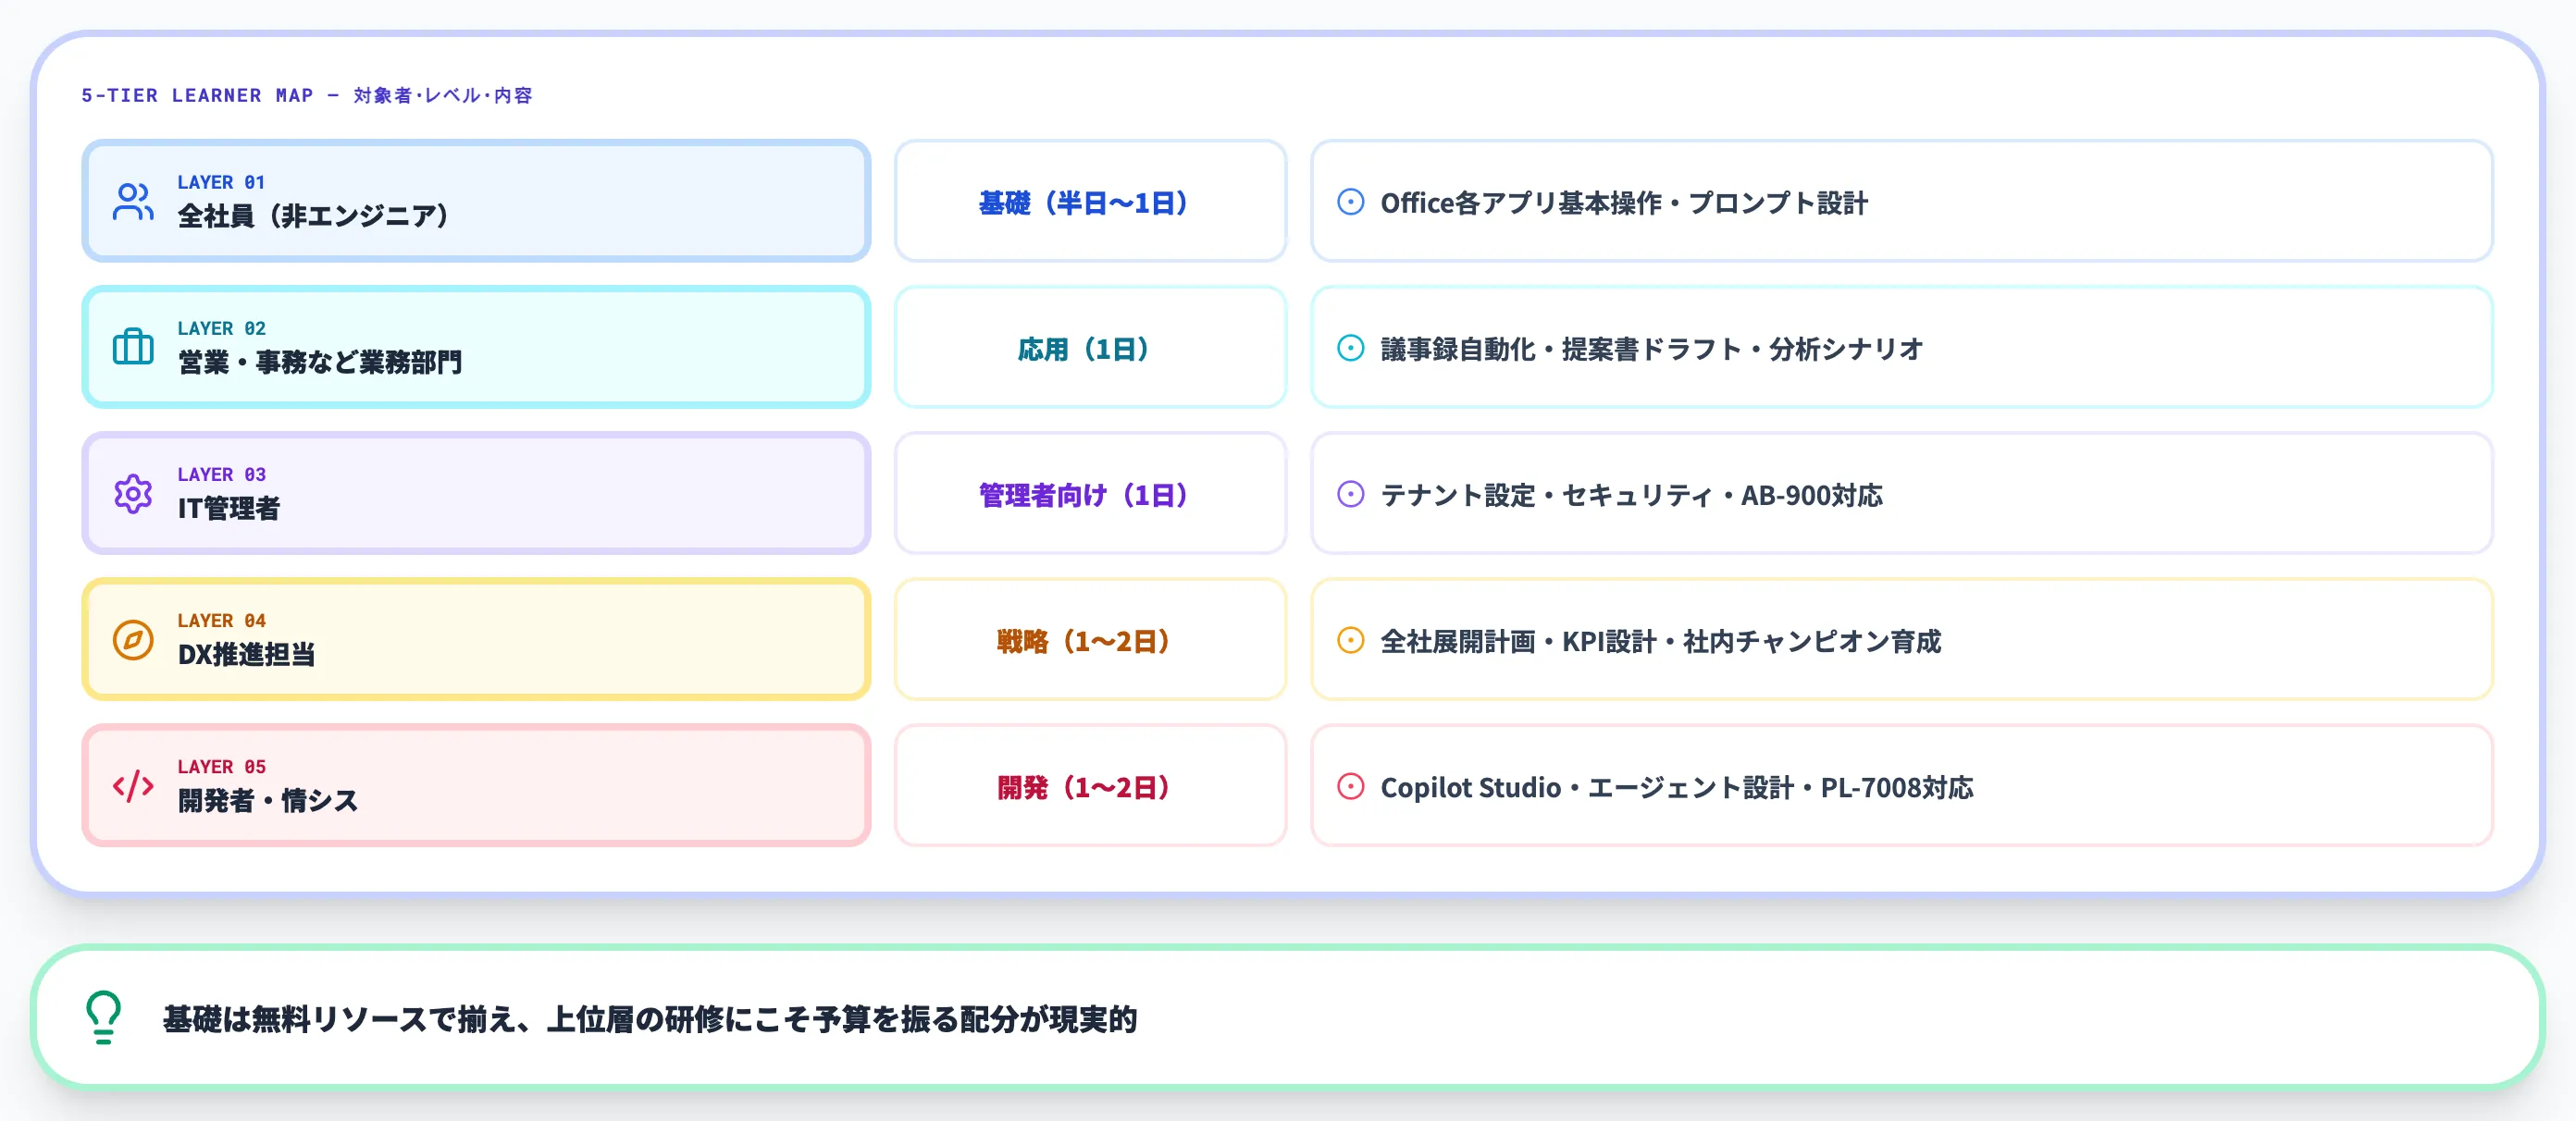Click the 開発（1〜2日） level box
The width and height of the screenshot is (2576, 1121).
pos(1090,785)
